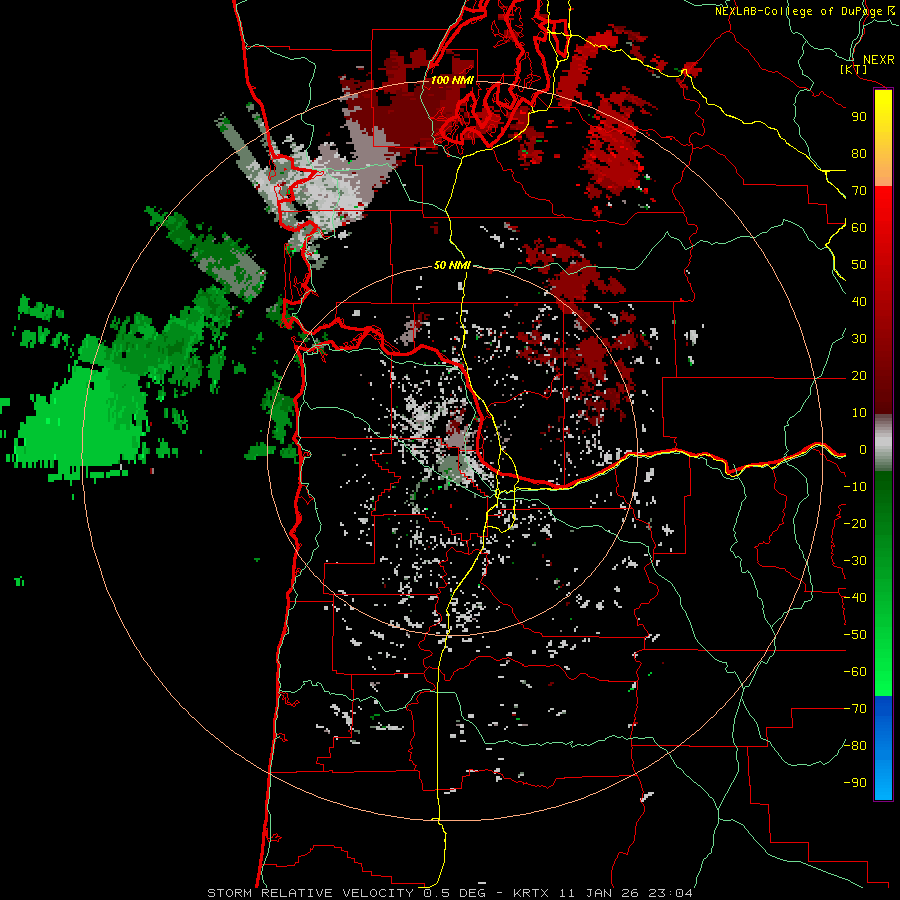Click the "100 NMI" range ring label

tap(452, 80)
